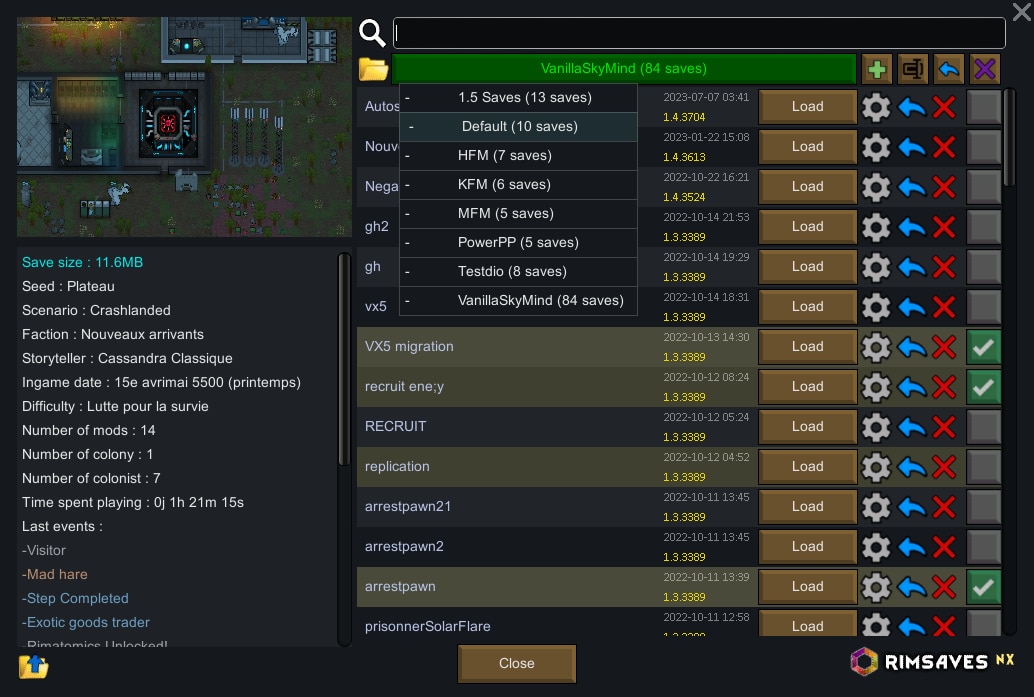Uncheck the VX5 migration checkbox
This screenshot has height=697, width=1034.
tap(983, 347)
